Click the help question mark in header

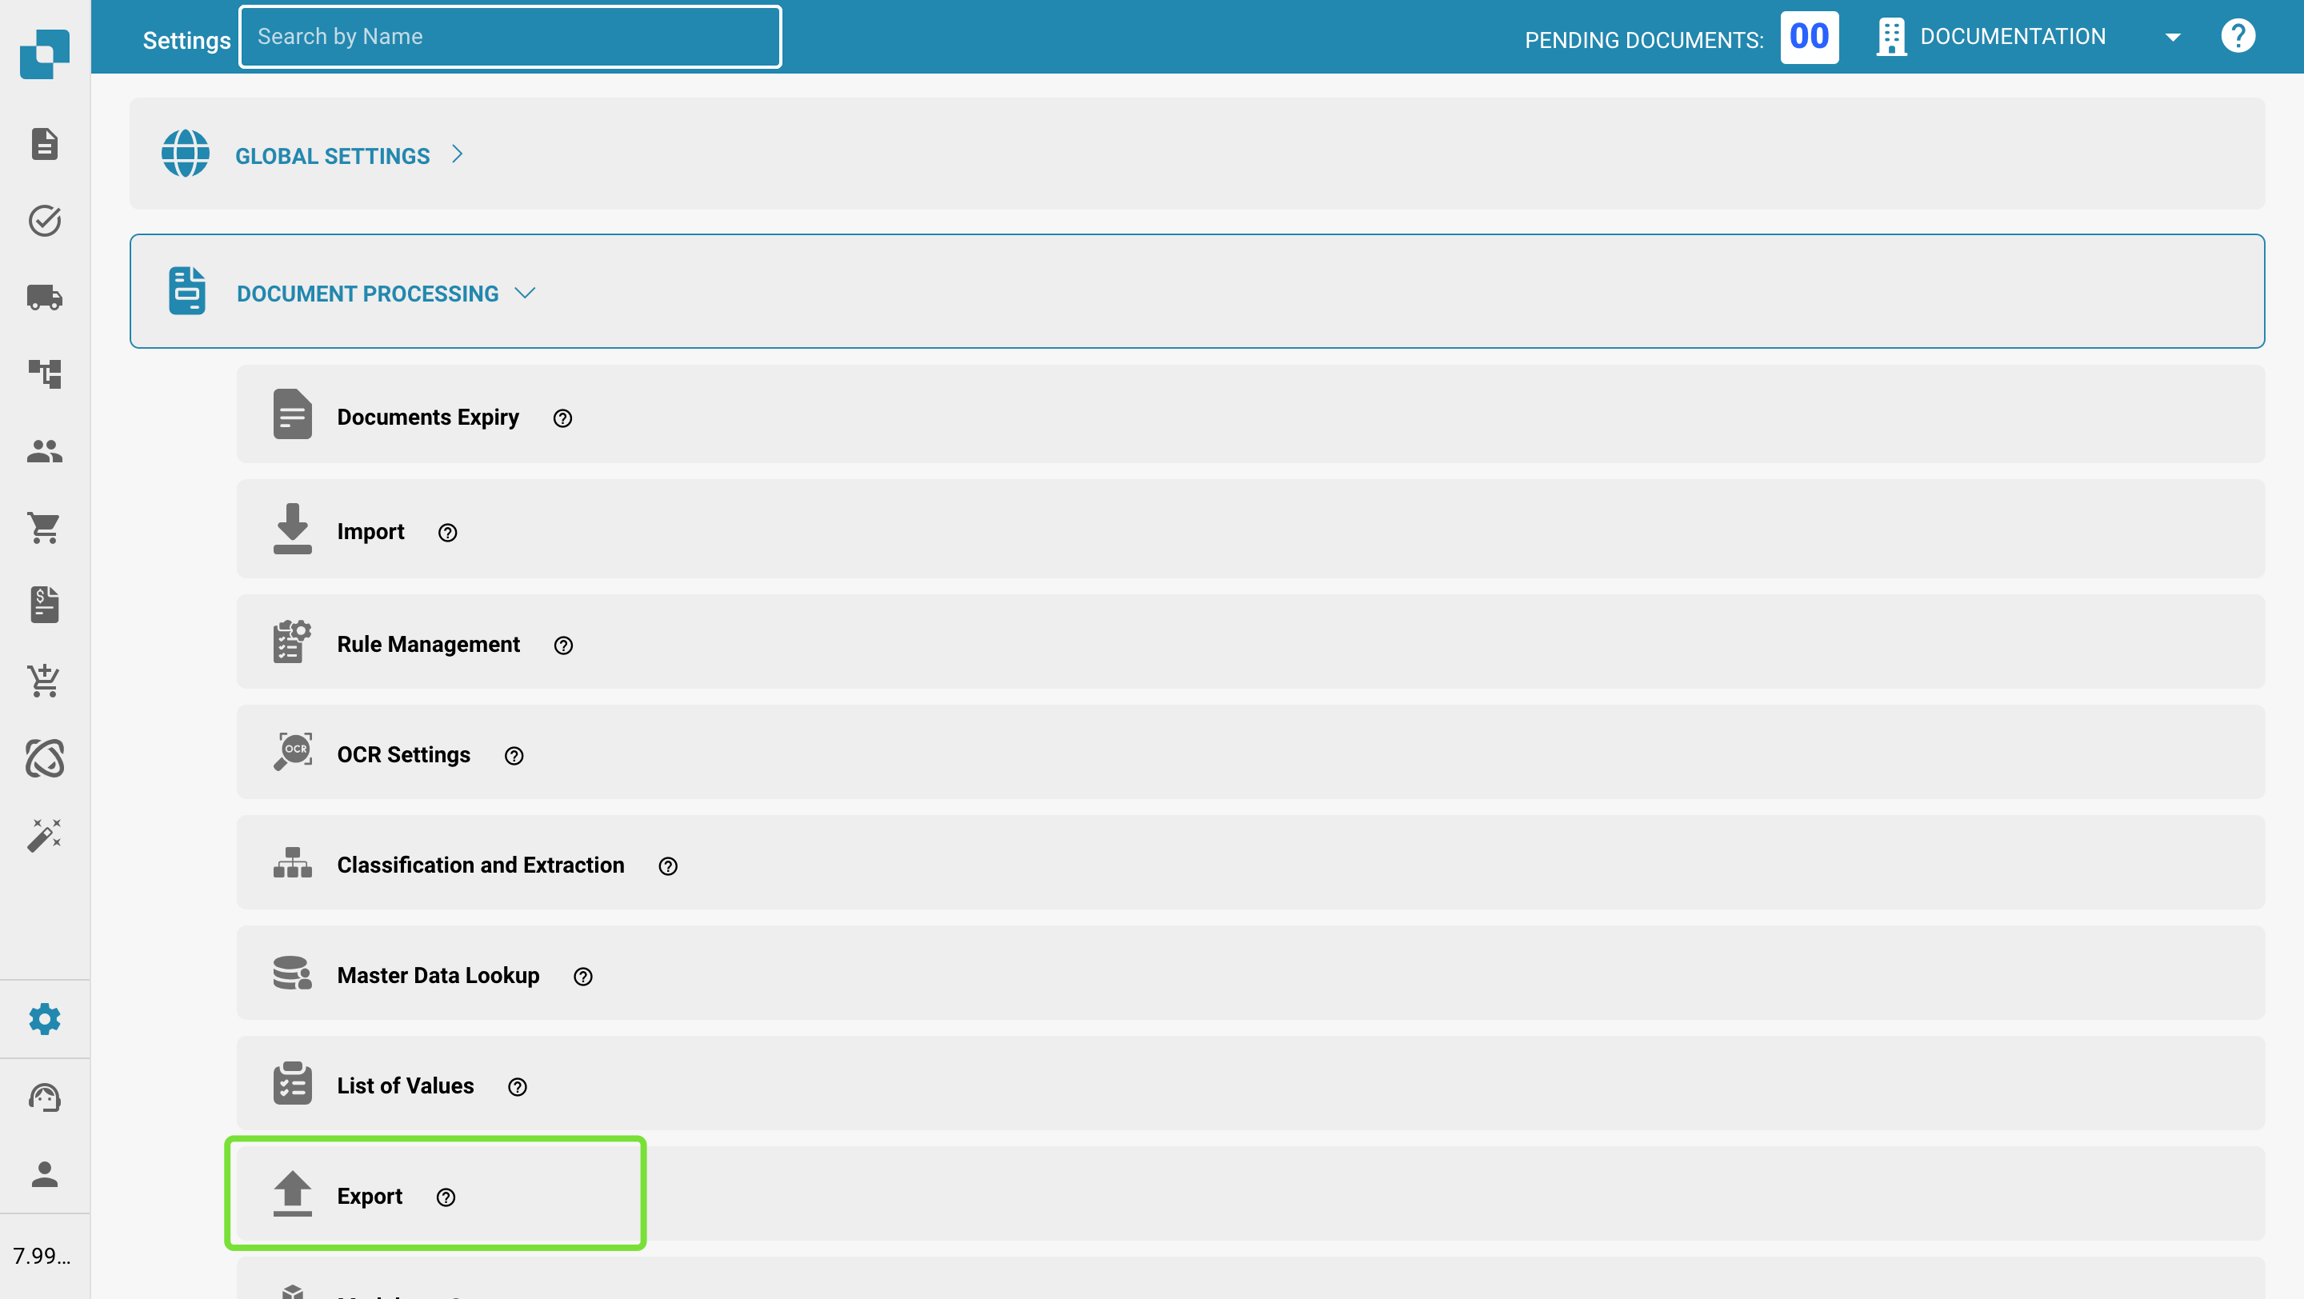pyautogui.click(x=2237, y=37)
